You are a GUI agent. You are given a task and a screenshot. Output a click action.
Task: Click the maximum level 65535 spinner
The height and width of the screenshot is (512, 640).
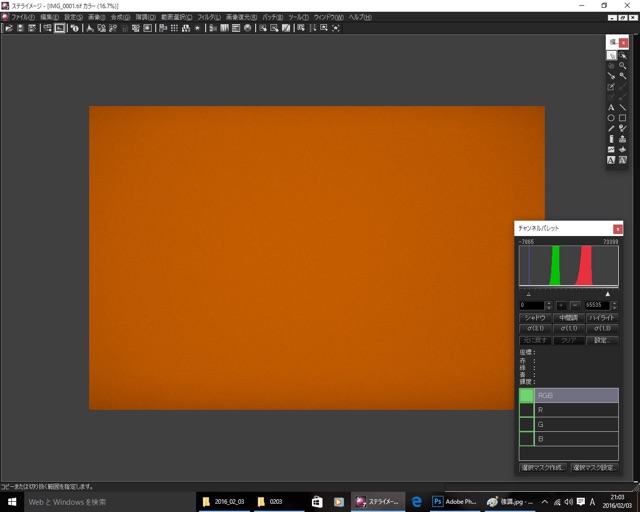tap(600, 305)
